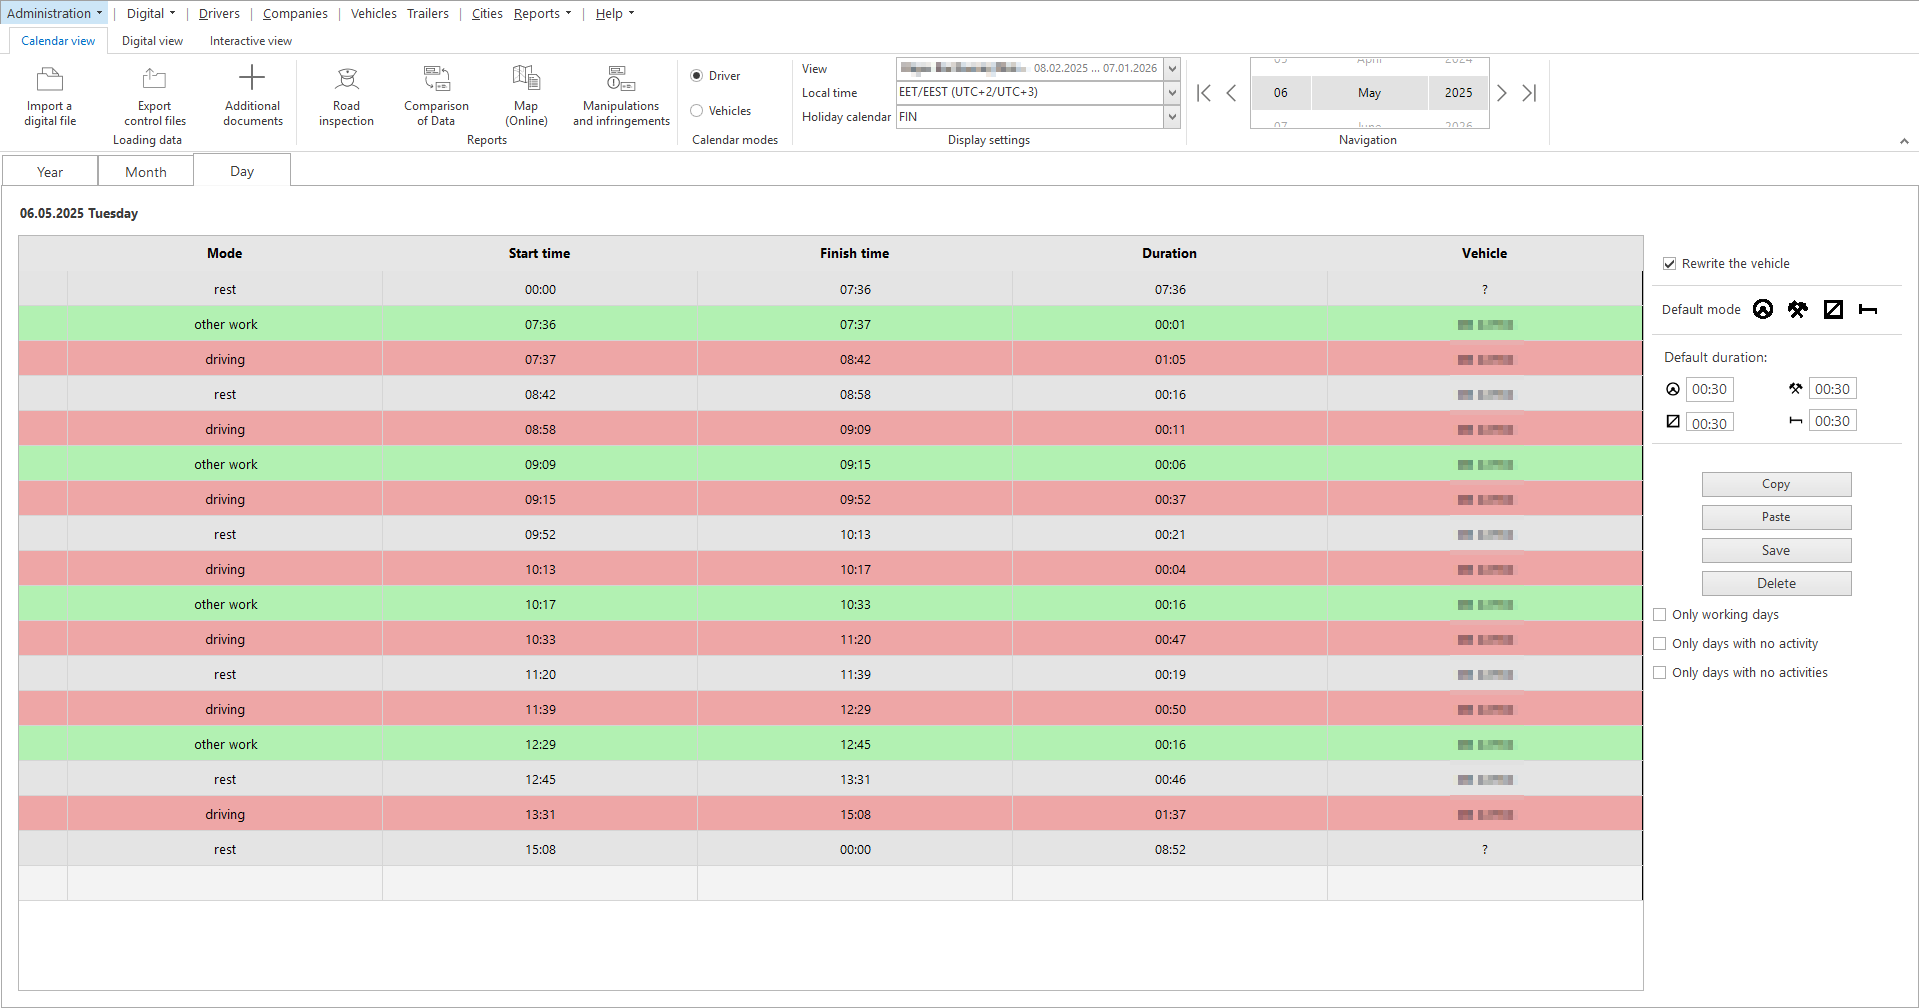Switch to the Month tab

pyautogui.click(x=146, y=172)
